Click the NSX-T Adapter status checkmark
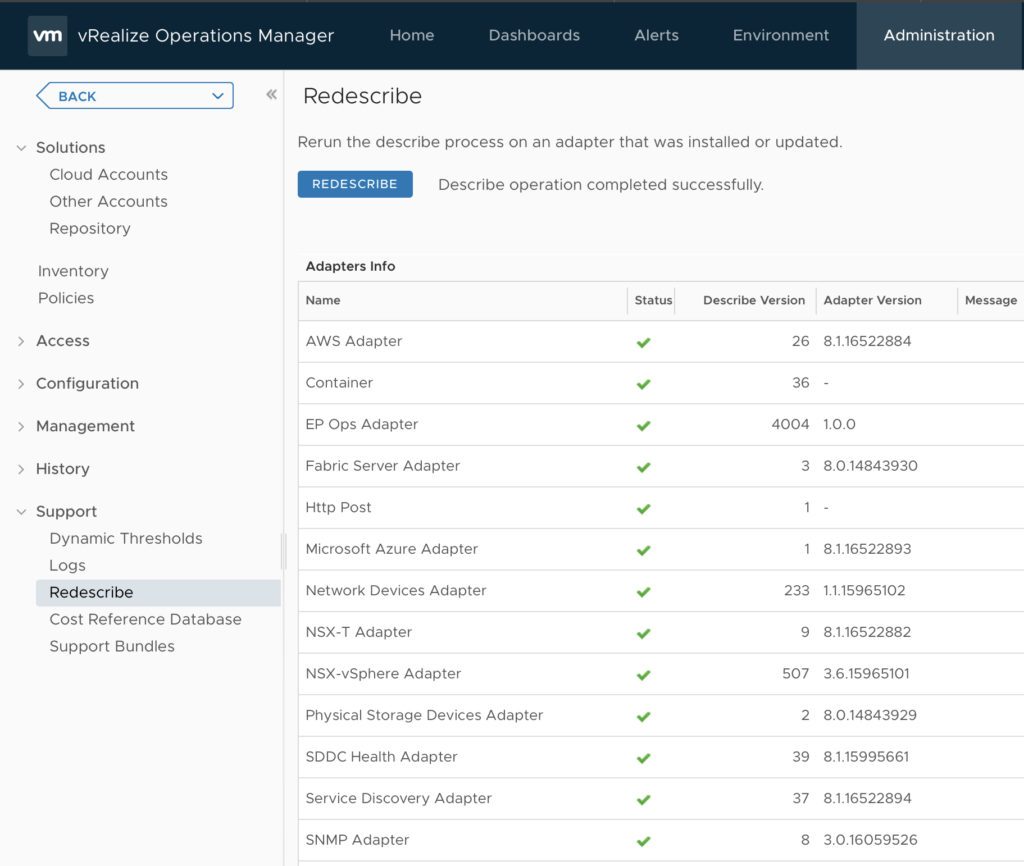The width and height of the screenshot is (1024, 866). pos(643,633)
